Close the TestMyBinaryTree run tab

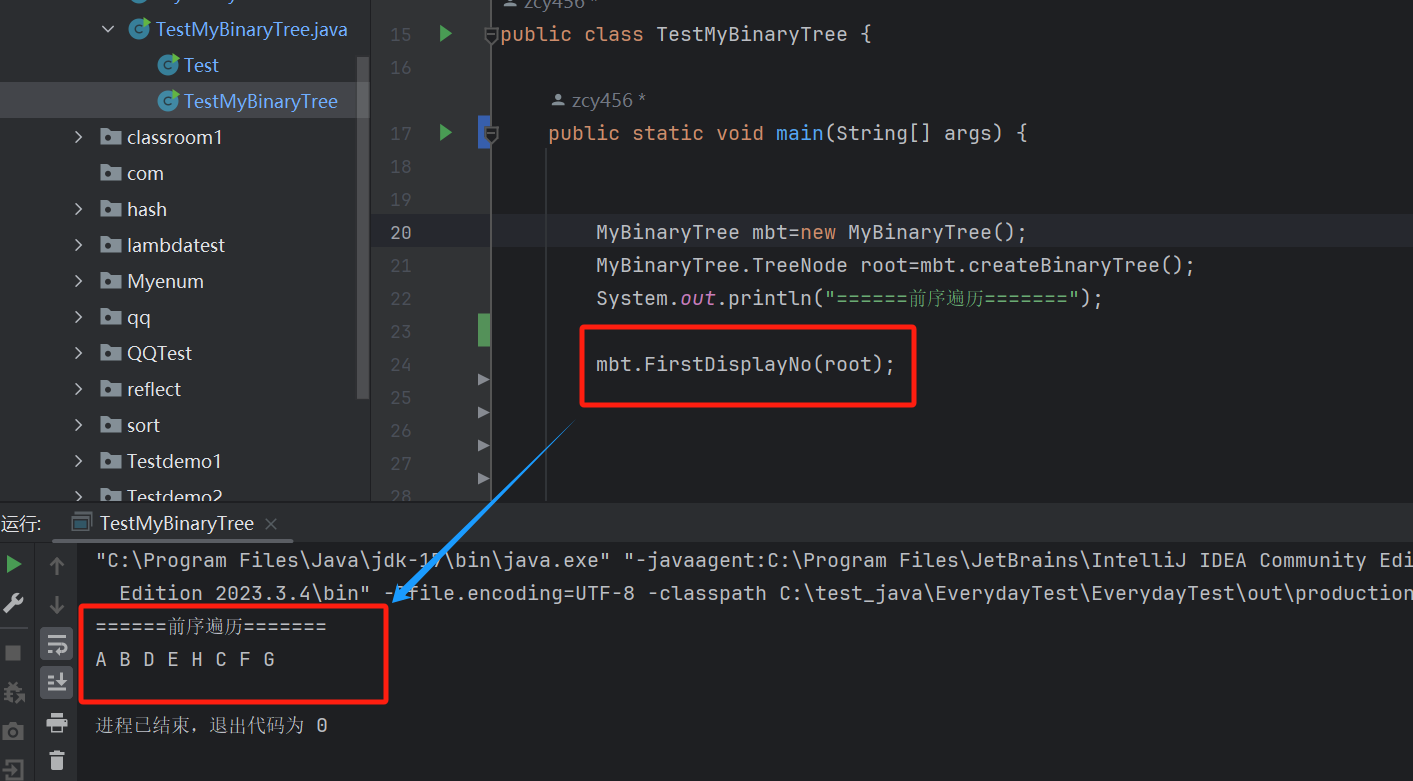coord(271,524)
